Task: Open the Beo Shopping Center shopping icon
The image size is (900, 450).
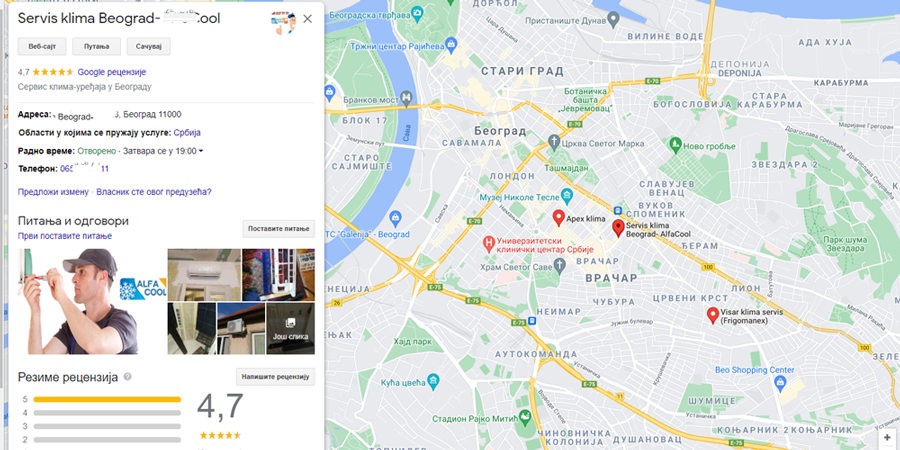Action: click(x=779, y=382)
